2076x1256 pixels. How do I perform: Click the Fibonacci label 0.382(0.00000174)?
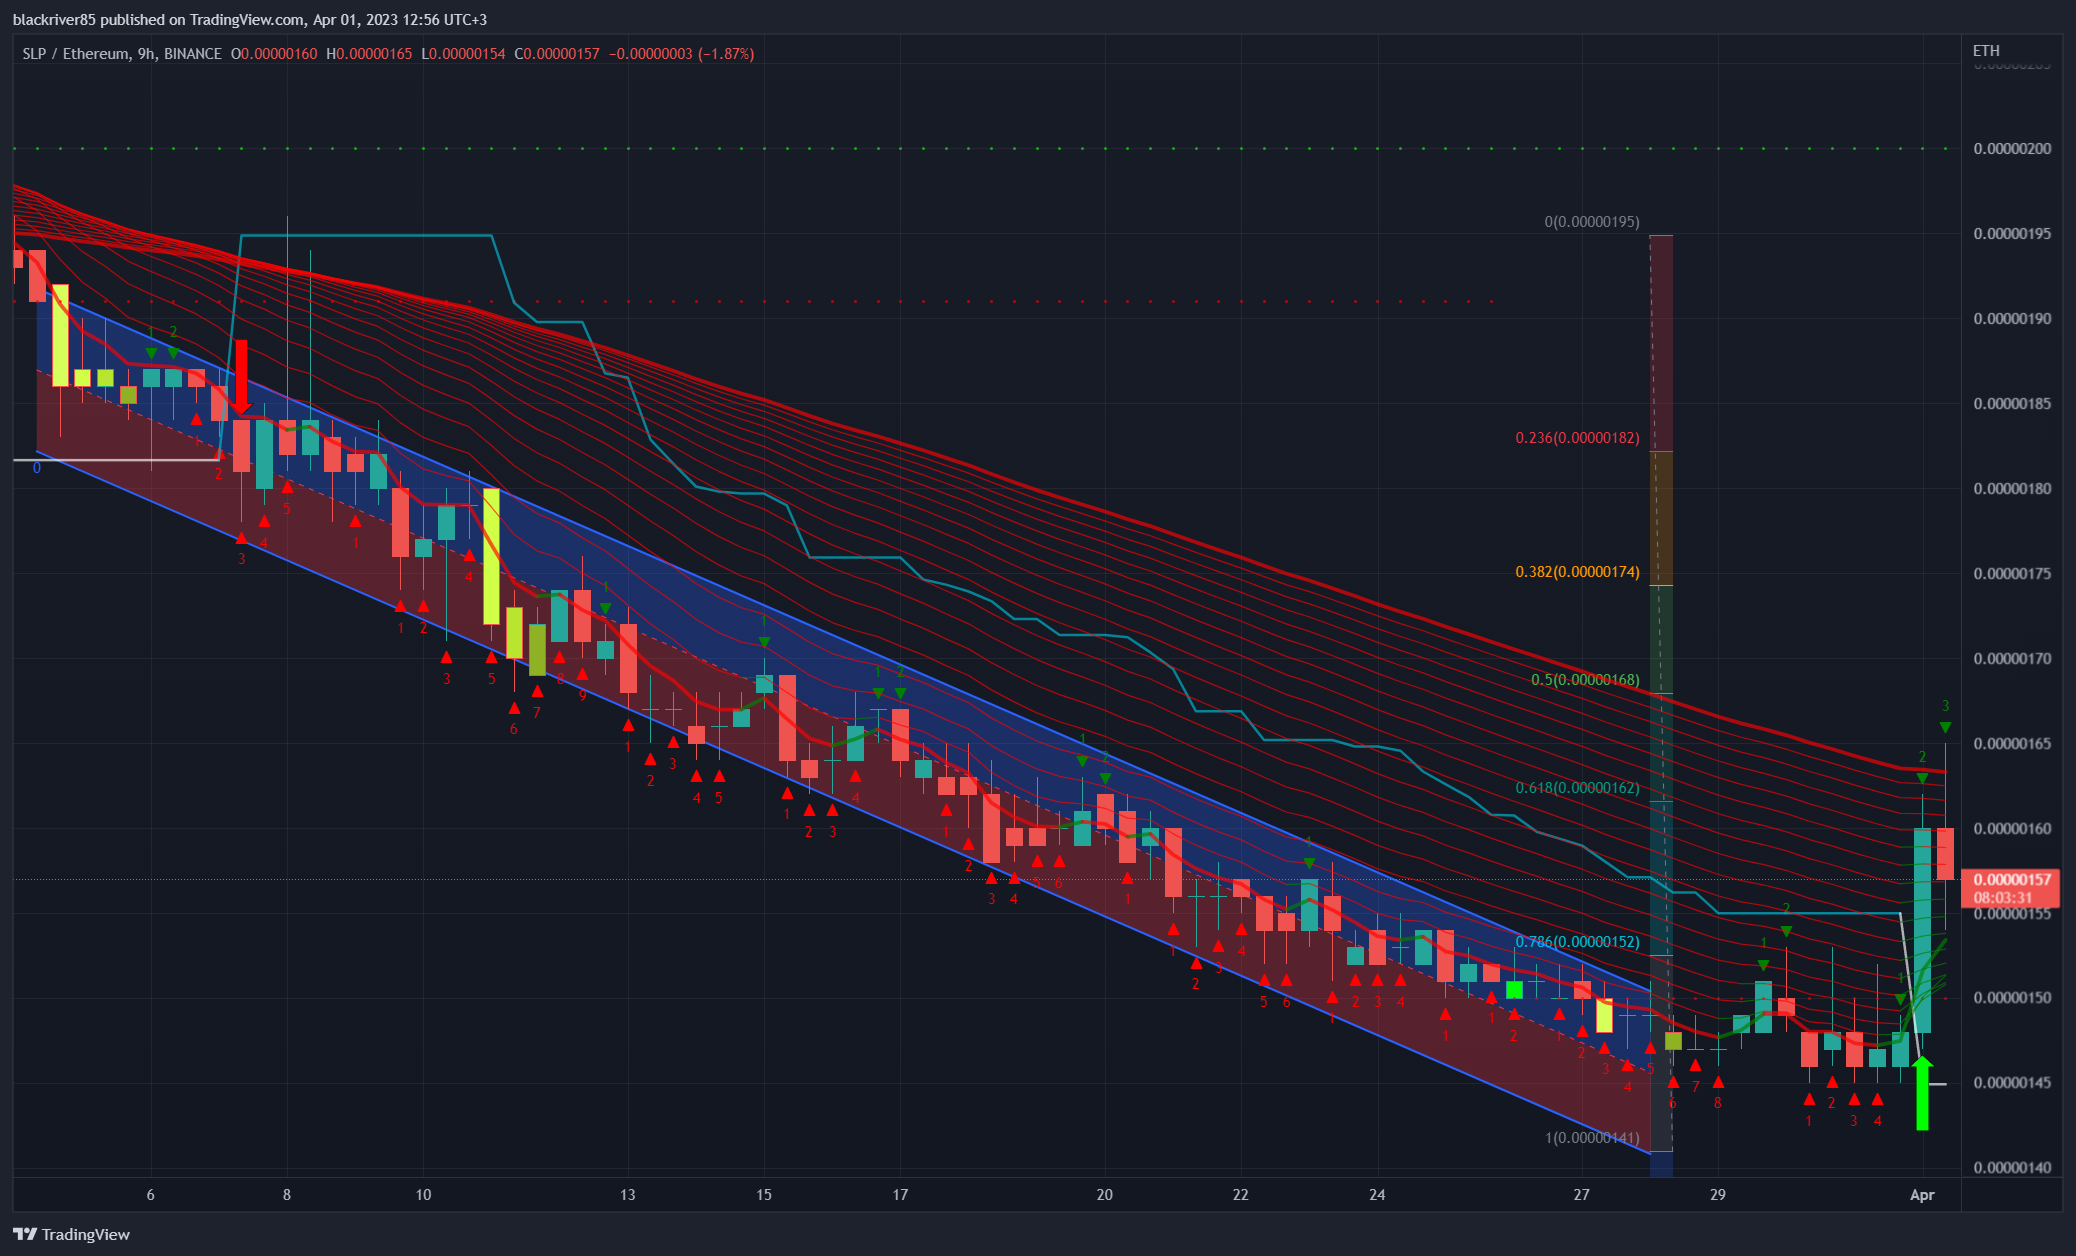pyautogui.click(x=1577, y=572)
